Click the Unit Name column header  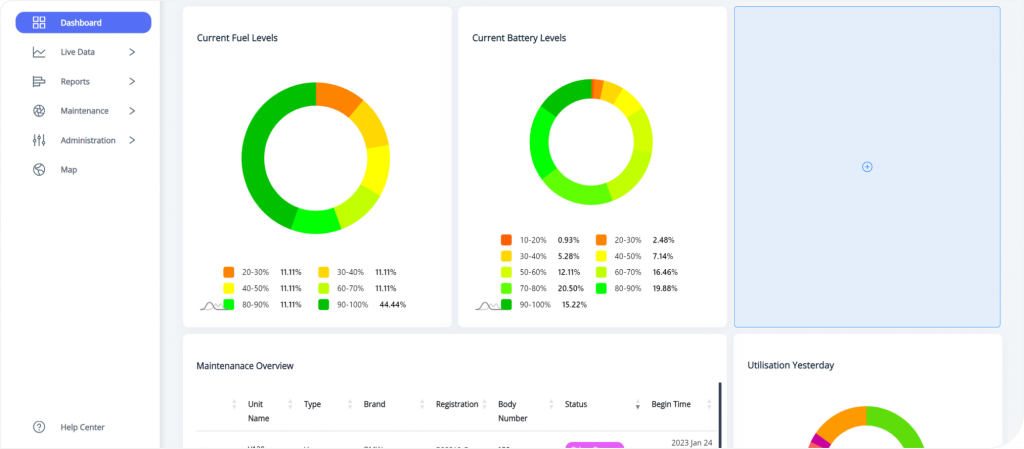[259, 411]
